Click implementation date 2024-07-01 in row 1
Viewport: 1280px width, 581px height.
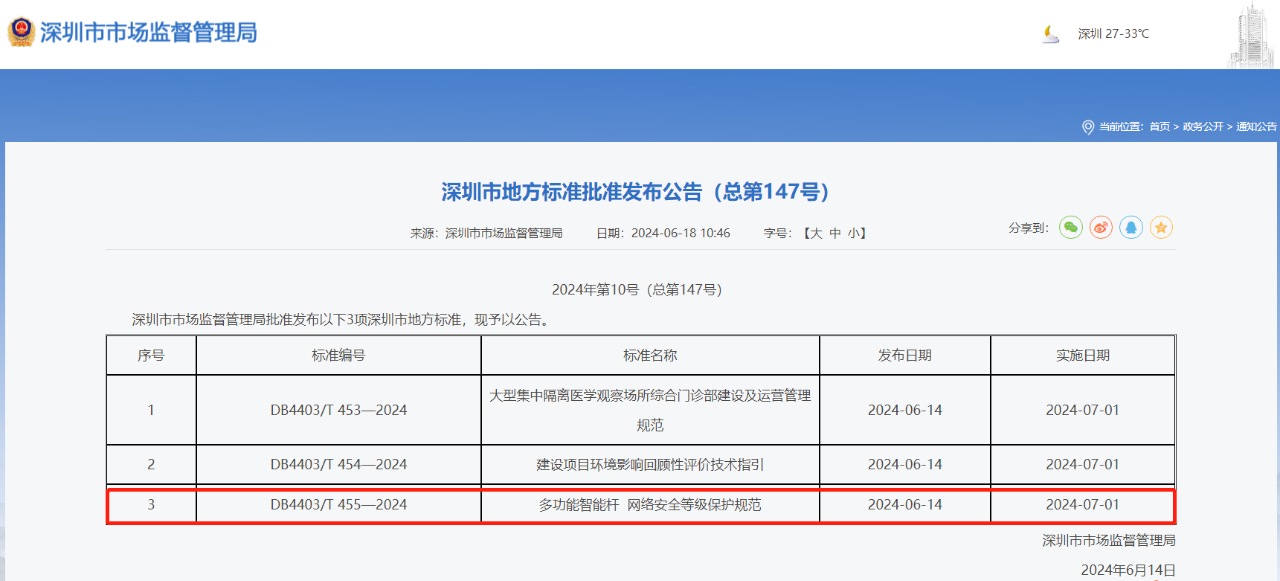click(x=1083, y=410)
